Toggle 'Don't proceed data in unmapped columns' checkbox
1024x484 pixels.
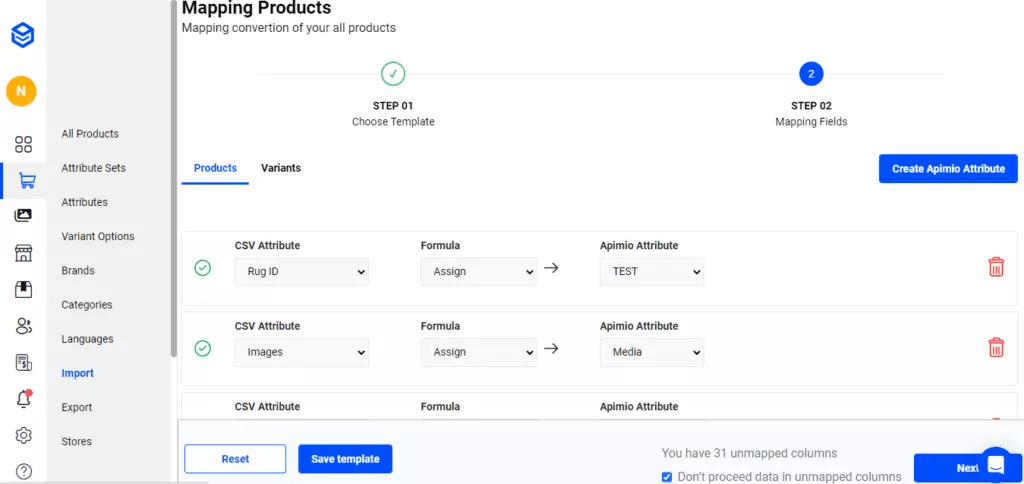tap(667, 477)
